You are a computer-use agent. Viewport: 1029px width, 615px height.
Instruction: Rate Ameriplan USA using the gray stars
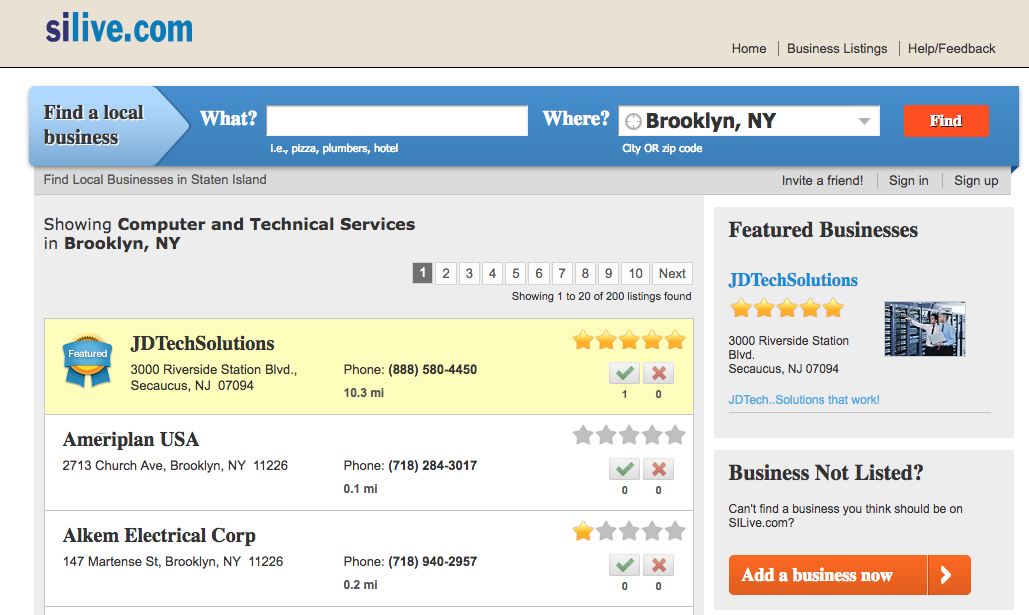coord(629,435)
